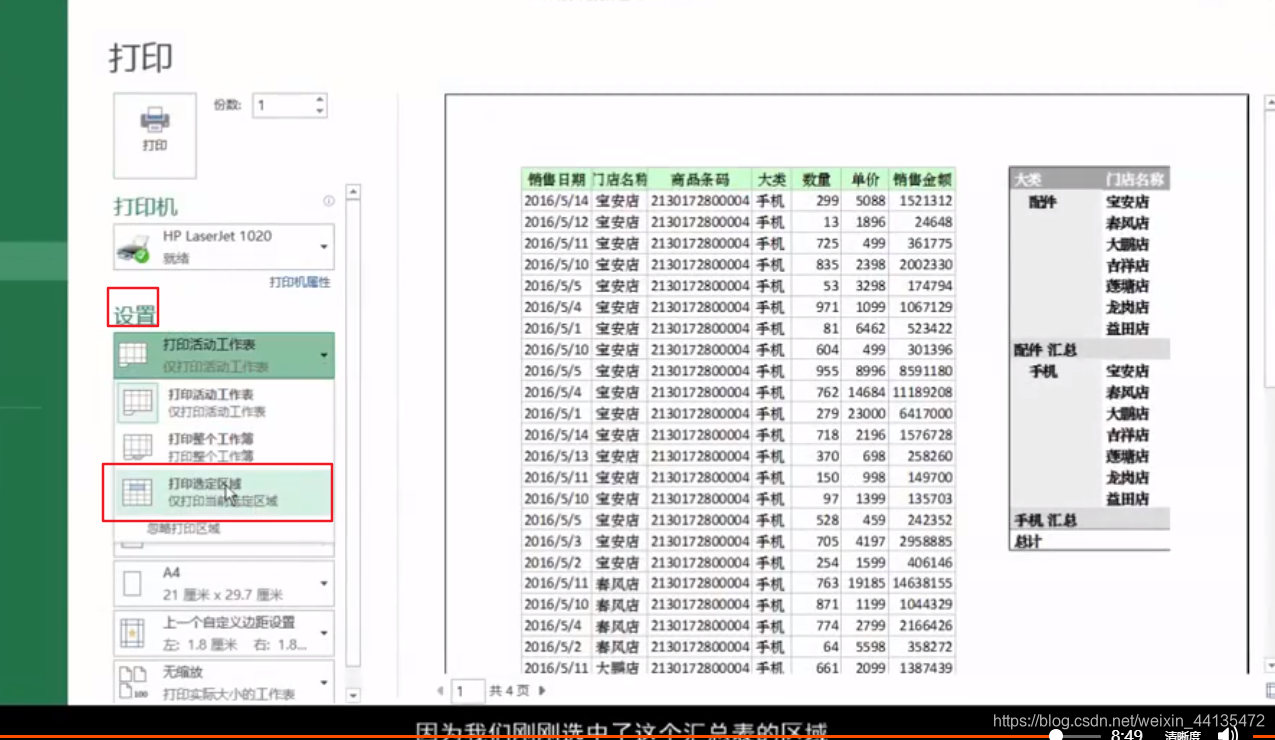
Task: Choose 忽略打印区域 in the dropdown list
Action: 184,528
